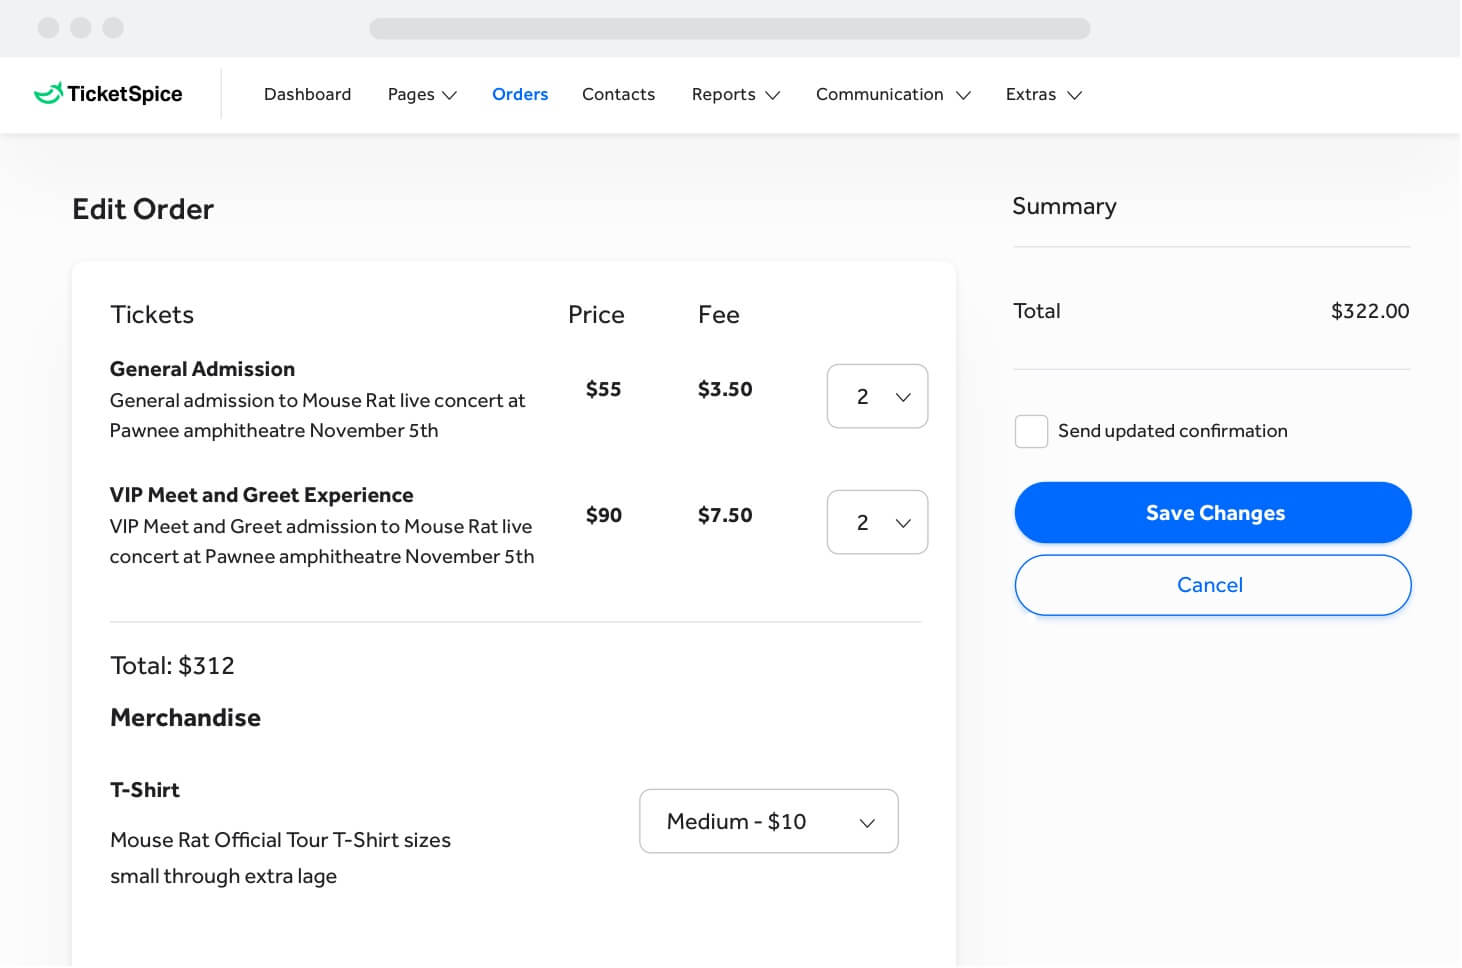The width and height of the screenshot is (1462, 968).
Task: Click Save Changes
Action: click(1213, 513)
